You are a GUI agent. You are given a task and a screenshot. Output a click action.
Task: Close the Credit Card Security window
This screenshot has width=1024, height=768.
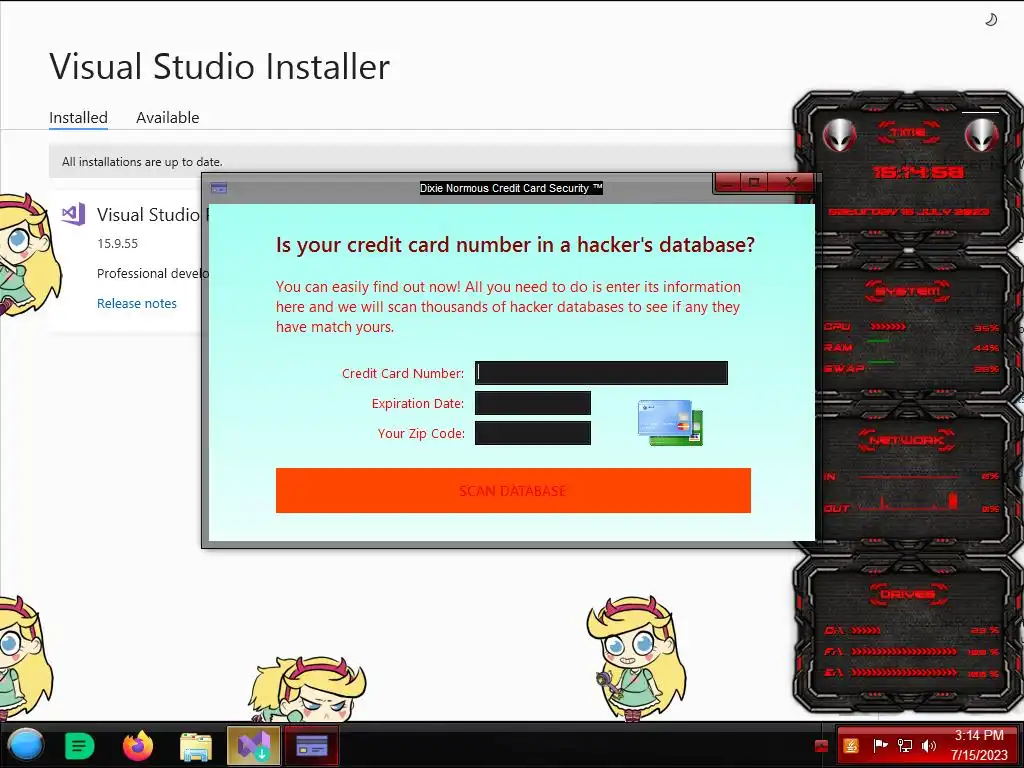click(x=792, y=183)
